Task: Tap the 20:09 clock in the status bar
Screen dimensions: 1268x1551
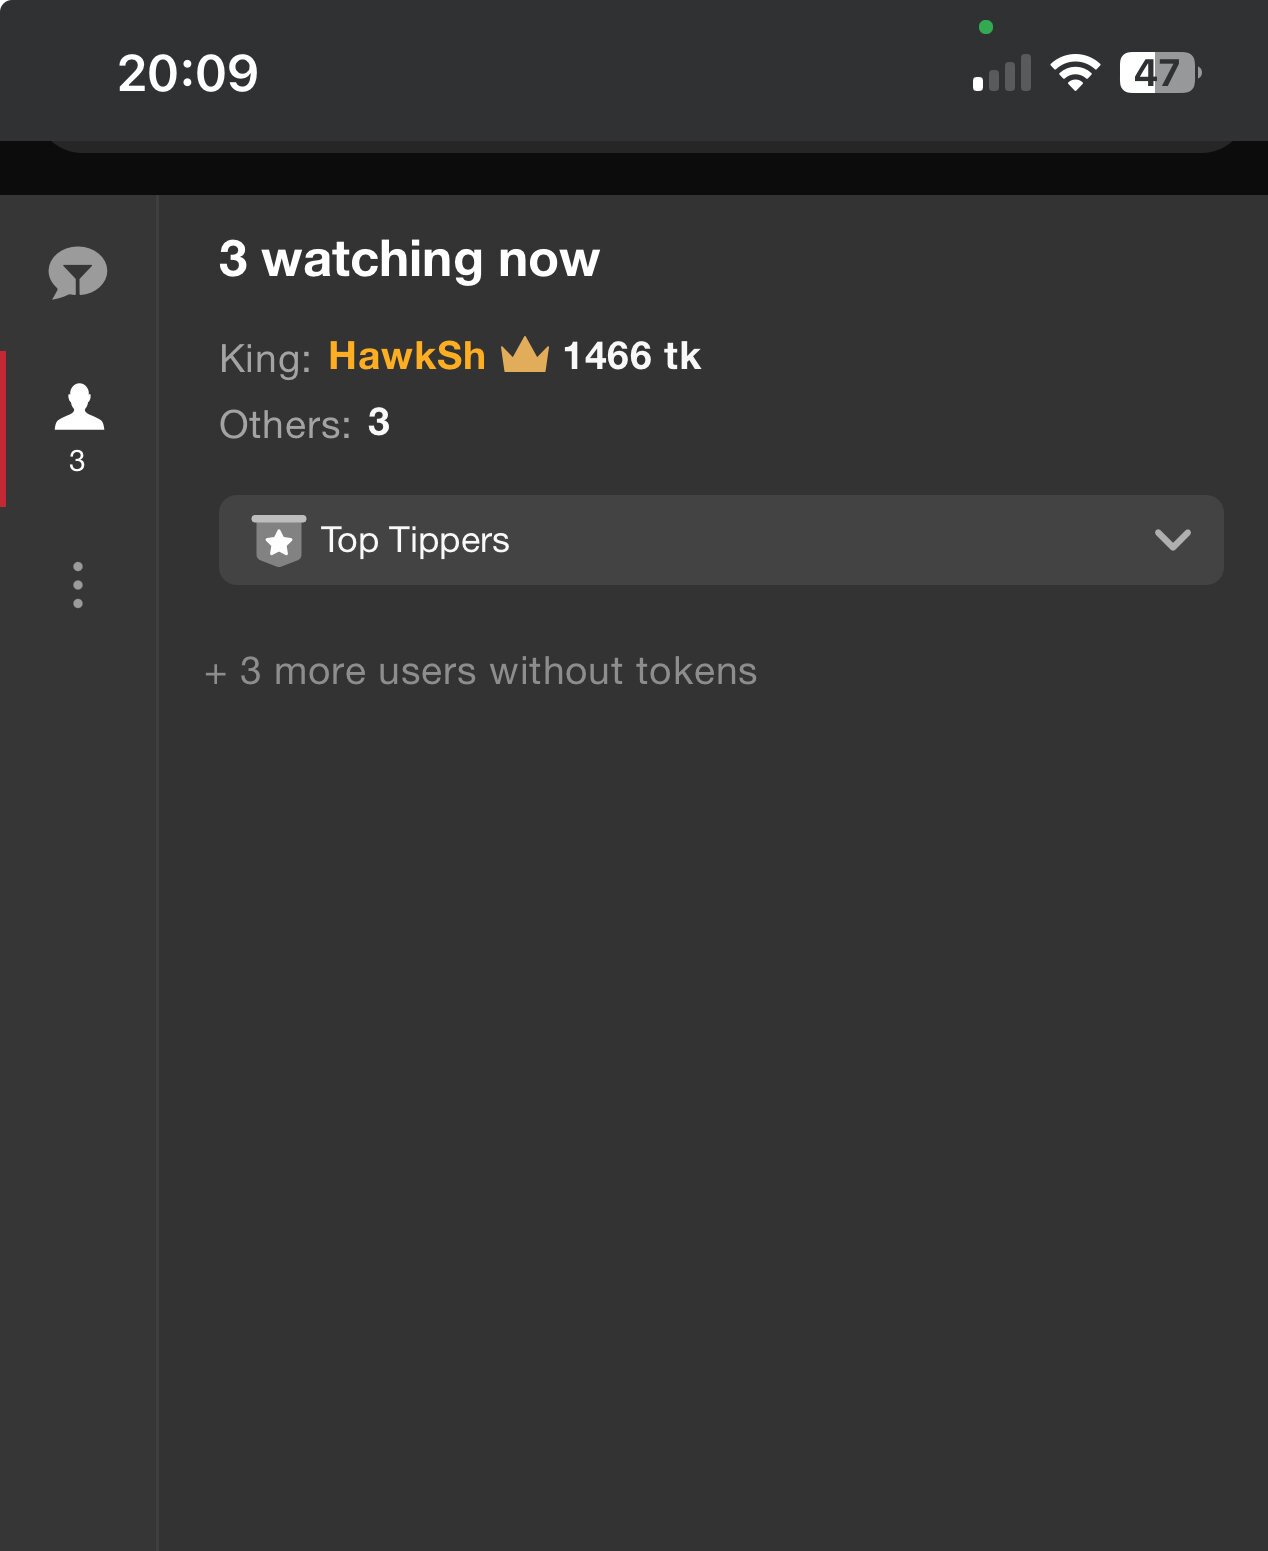Action: [188, 73]
